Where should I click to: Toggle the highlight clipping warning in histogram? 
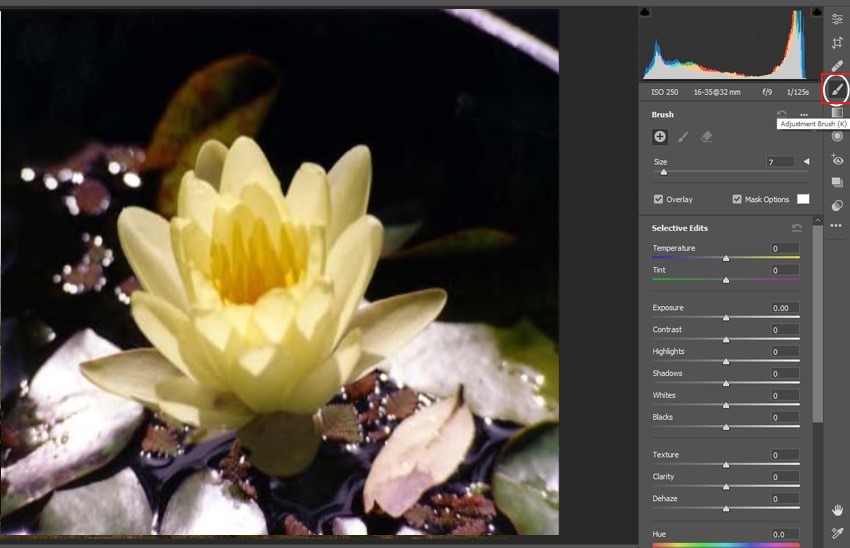point(815,12)
